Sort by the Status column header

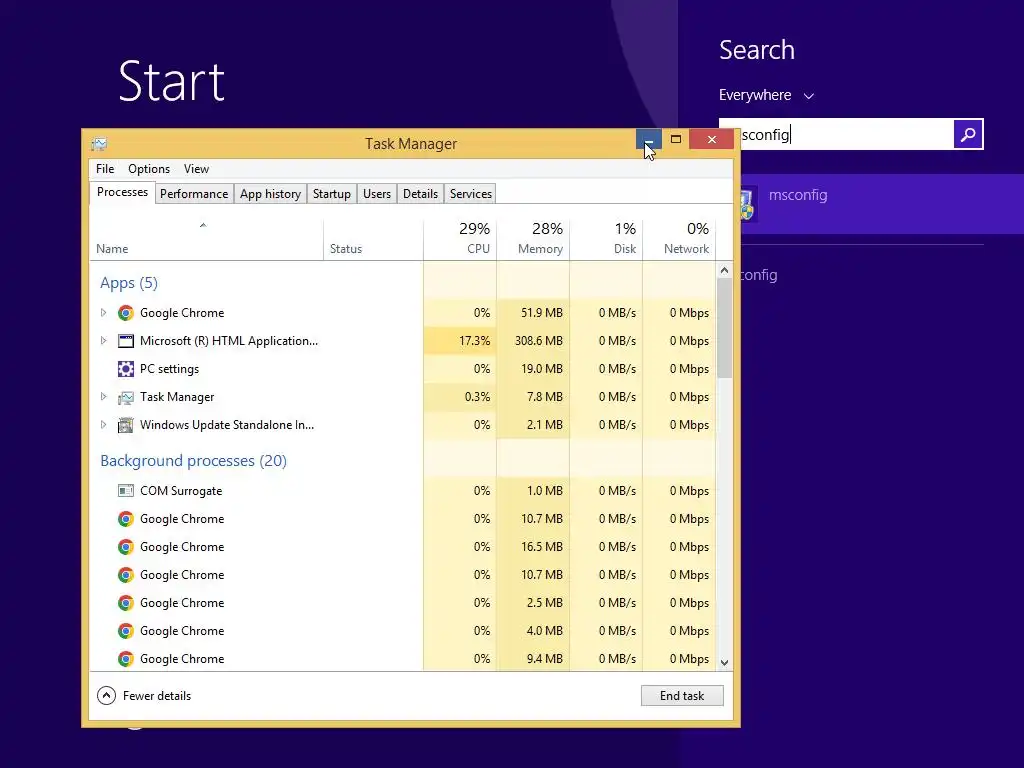(x=374, y=240)
